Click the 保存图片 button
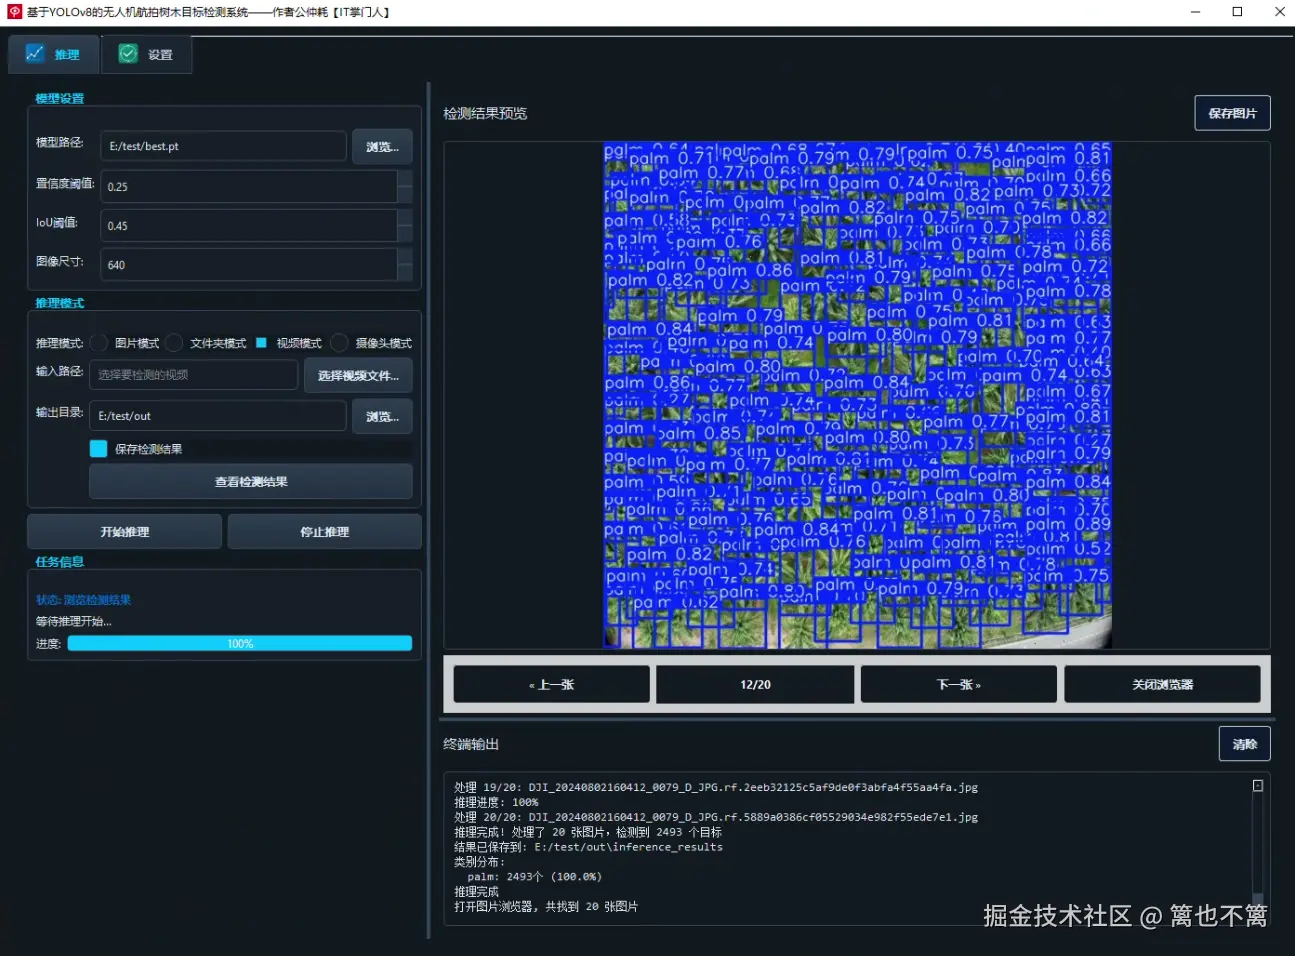Viewport: 1295px width, 956px height. coord(1232,113)
